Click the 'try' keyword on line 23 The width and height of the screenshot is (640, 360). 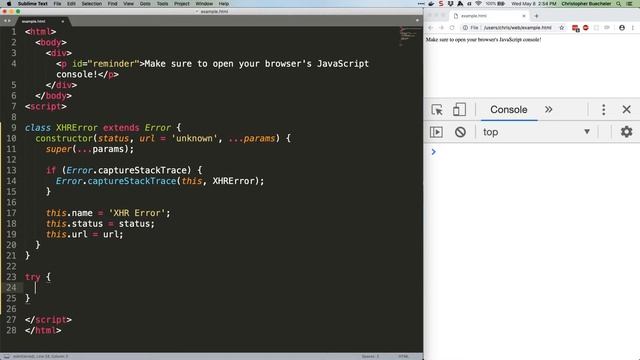(33, 277)
